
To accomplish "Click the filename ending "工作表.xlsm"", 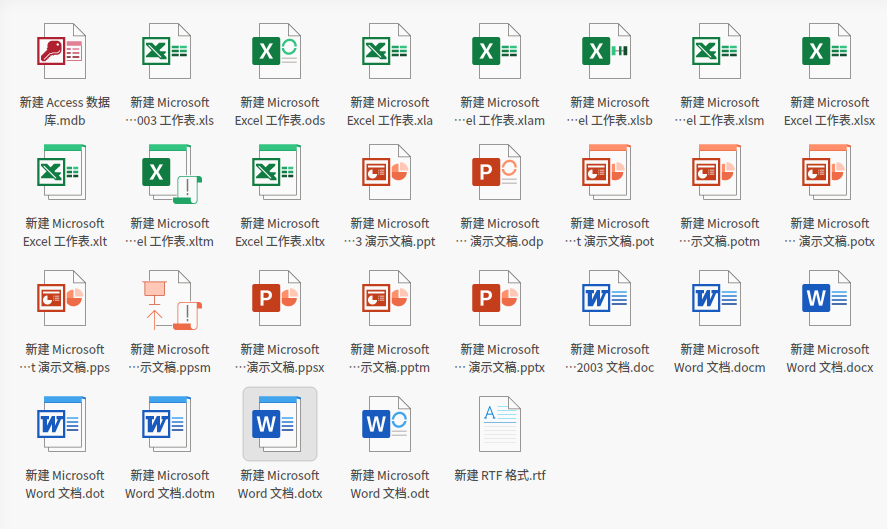I will tap(720, 121).
